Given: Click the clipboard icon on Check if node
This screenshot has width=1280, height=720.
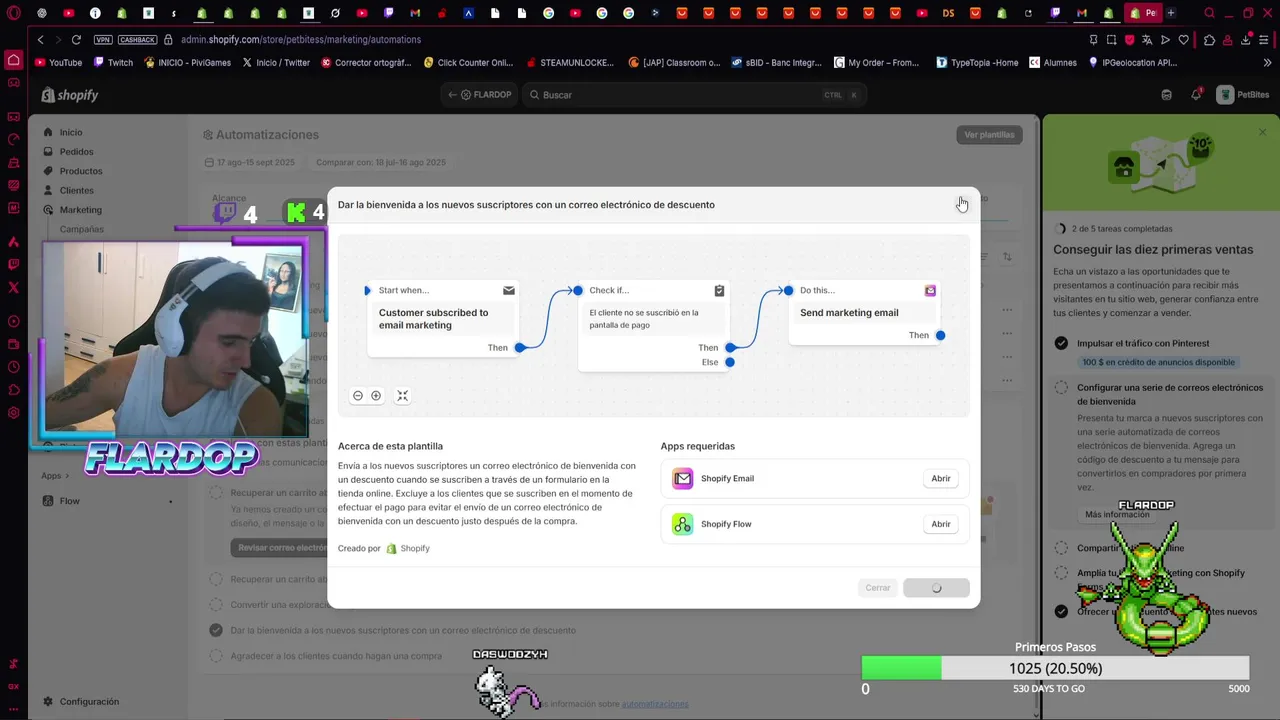Looking at the screenshot, I should 719,290.
